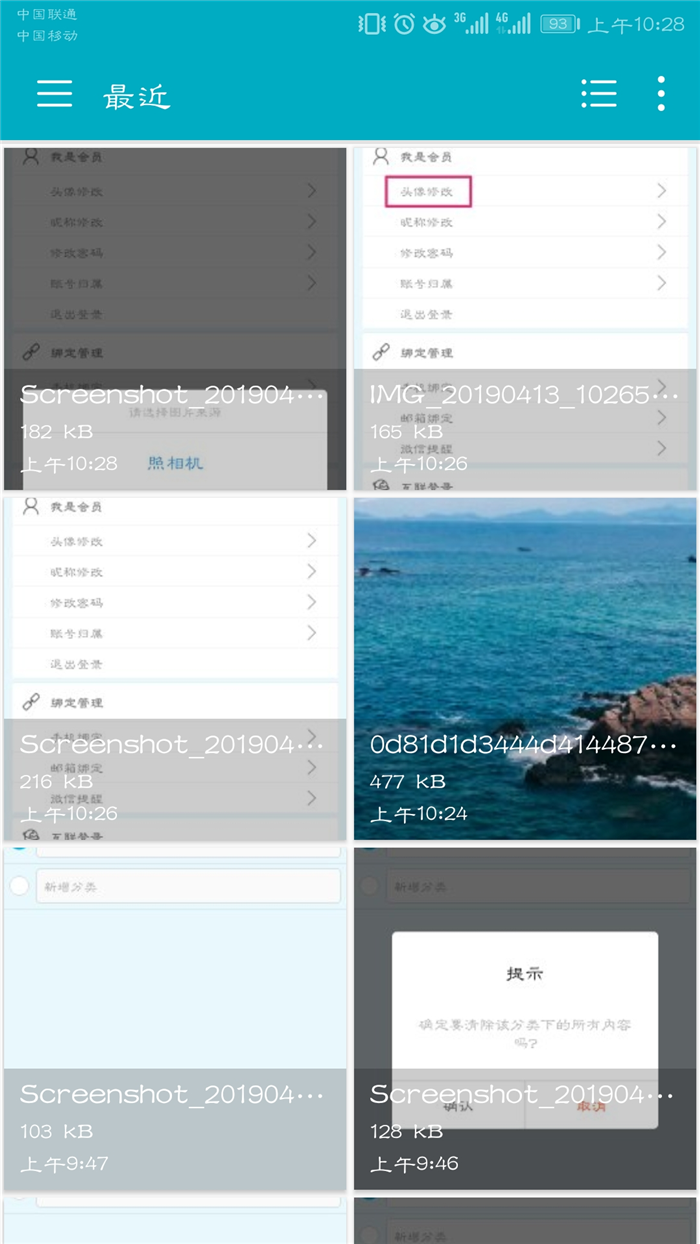Screen dimensions: 700x1244
Task: Click the 上午10:24 timestamp
Action: (419, 814)
